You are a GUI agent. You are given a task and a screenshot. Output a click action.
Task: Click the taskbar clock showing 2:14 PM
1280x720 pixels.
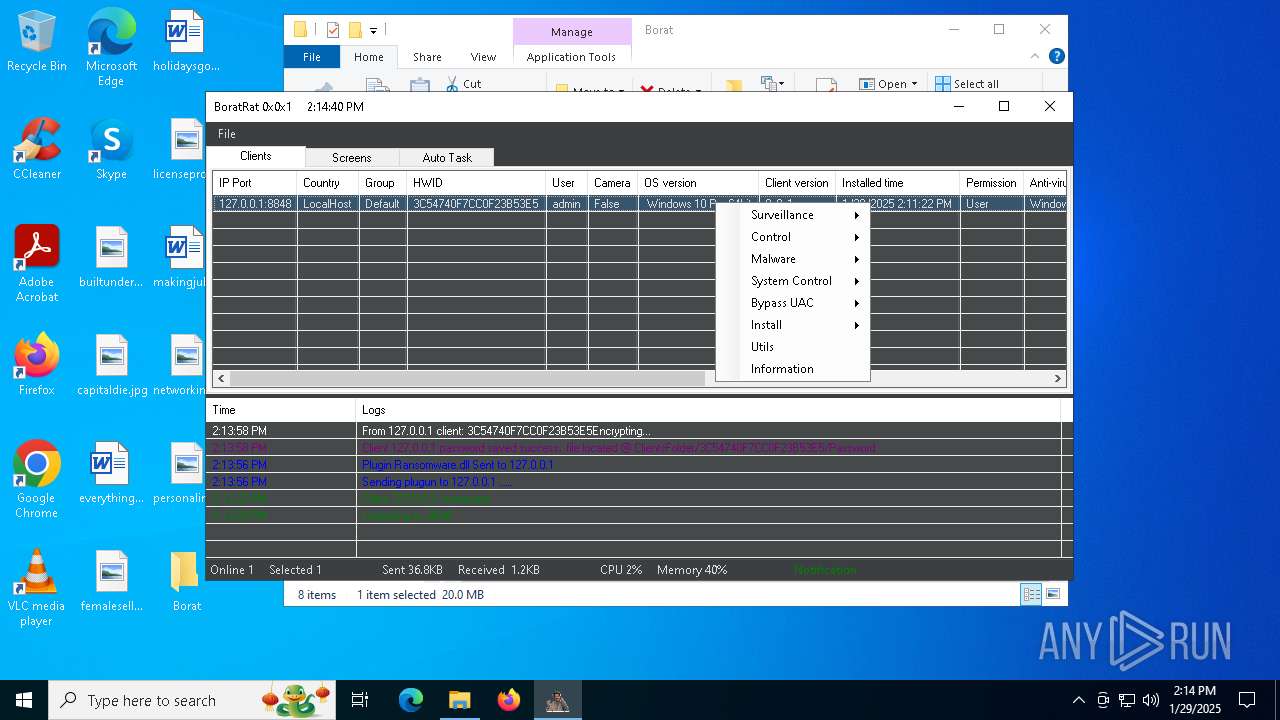(x=1194, y=700)
